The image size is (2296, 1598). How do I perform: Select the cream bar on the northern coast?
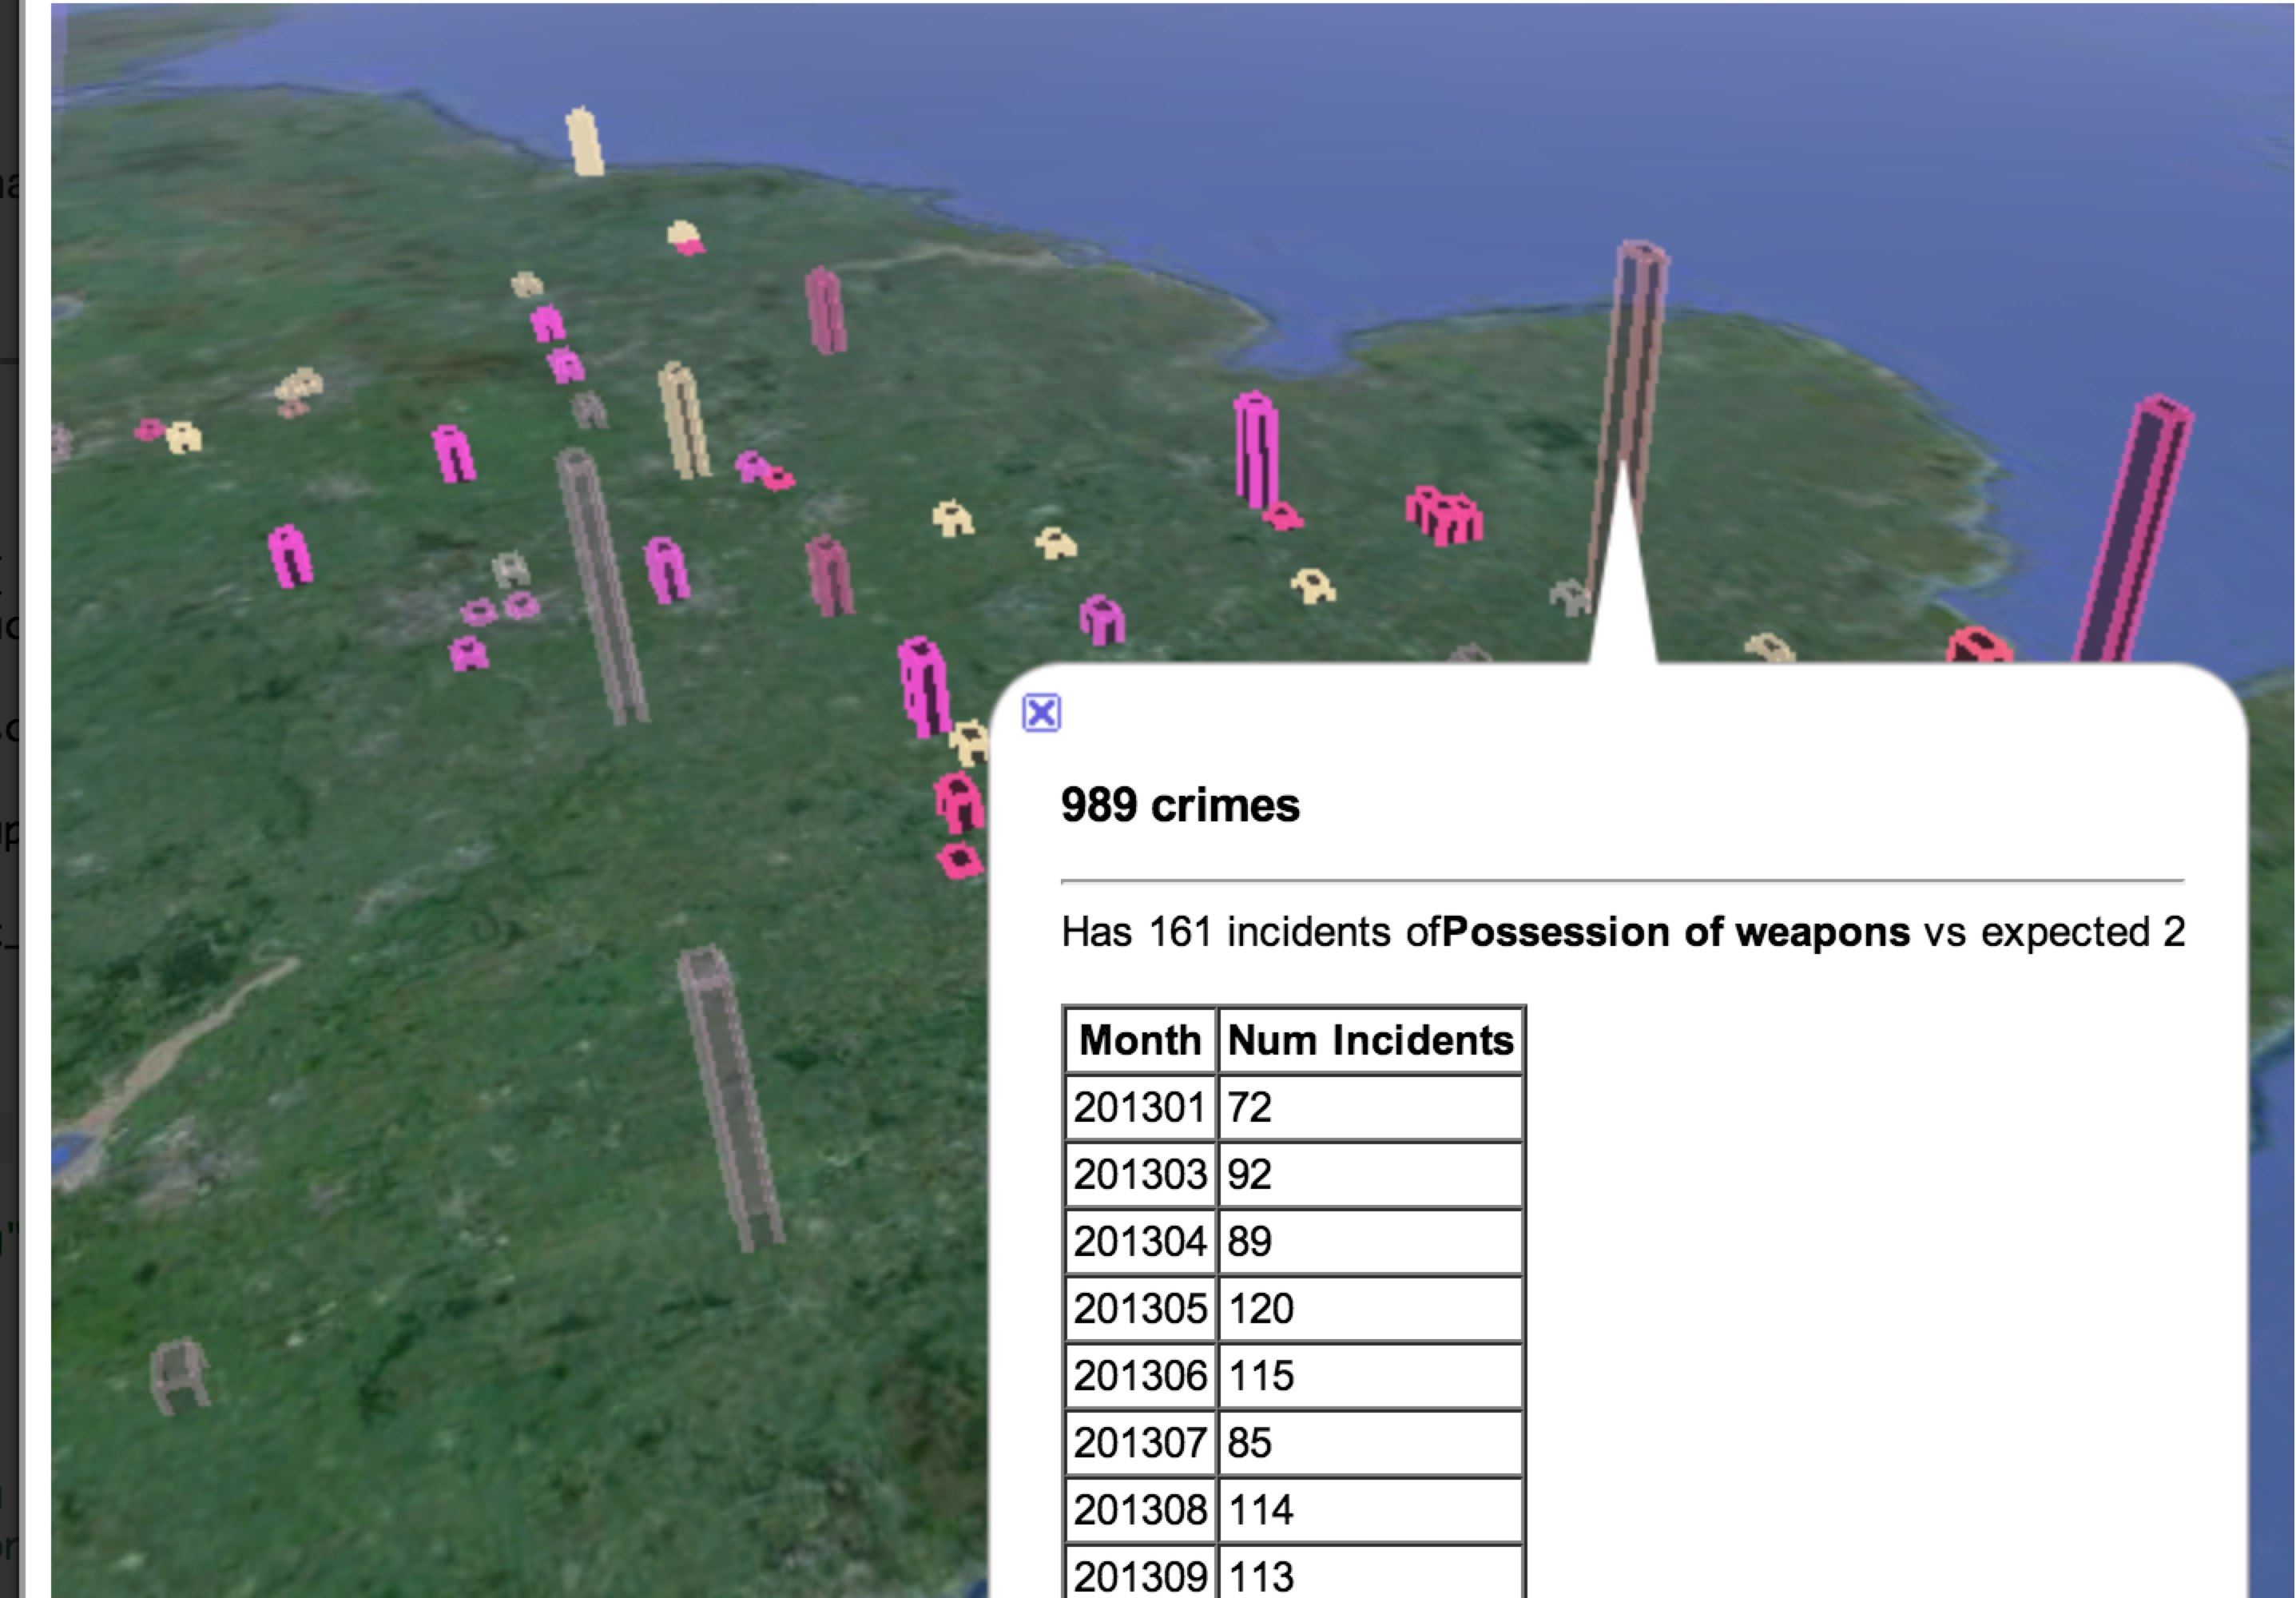(585, 142)
